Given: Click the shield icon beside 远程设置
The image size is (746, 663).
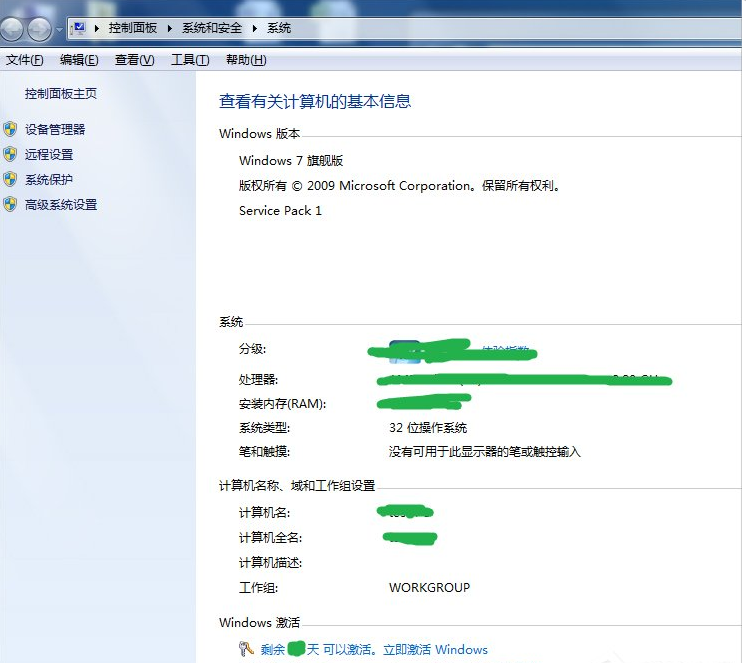Looking at the screenshot, I should coord(10,154).
